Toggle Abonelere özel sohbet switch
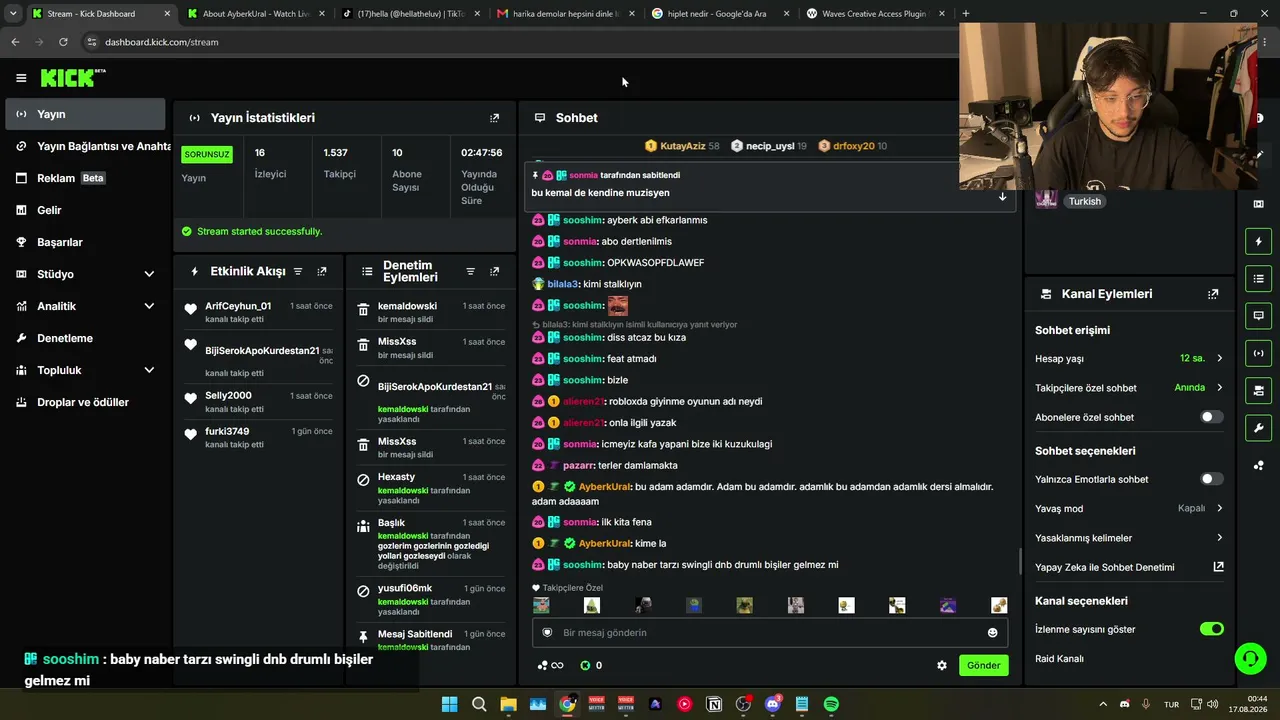 point(1211,417)
